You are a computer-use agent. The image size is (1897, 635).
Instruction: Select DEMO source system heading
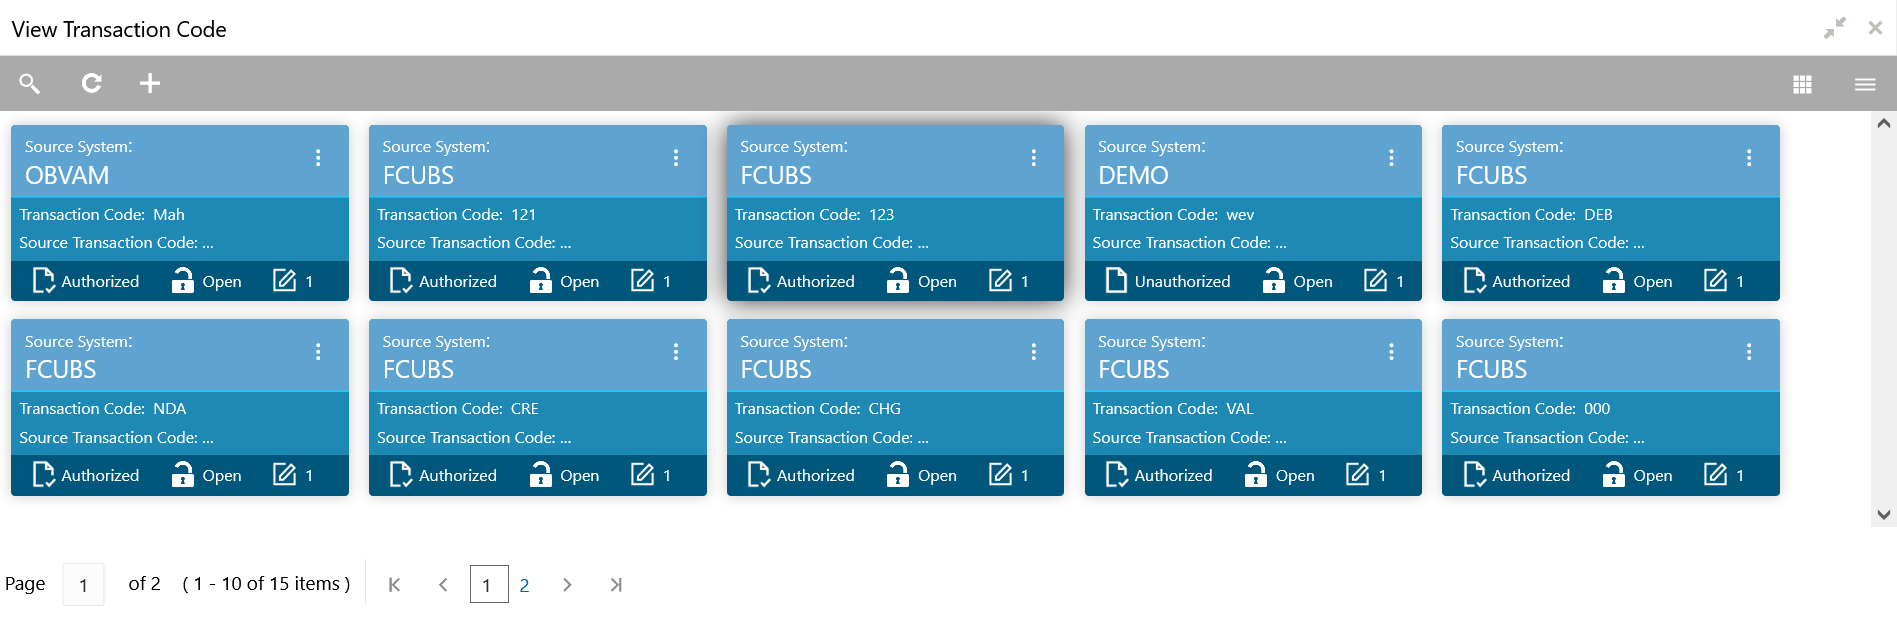click(1133, 175)
